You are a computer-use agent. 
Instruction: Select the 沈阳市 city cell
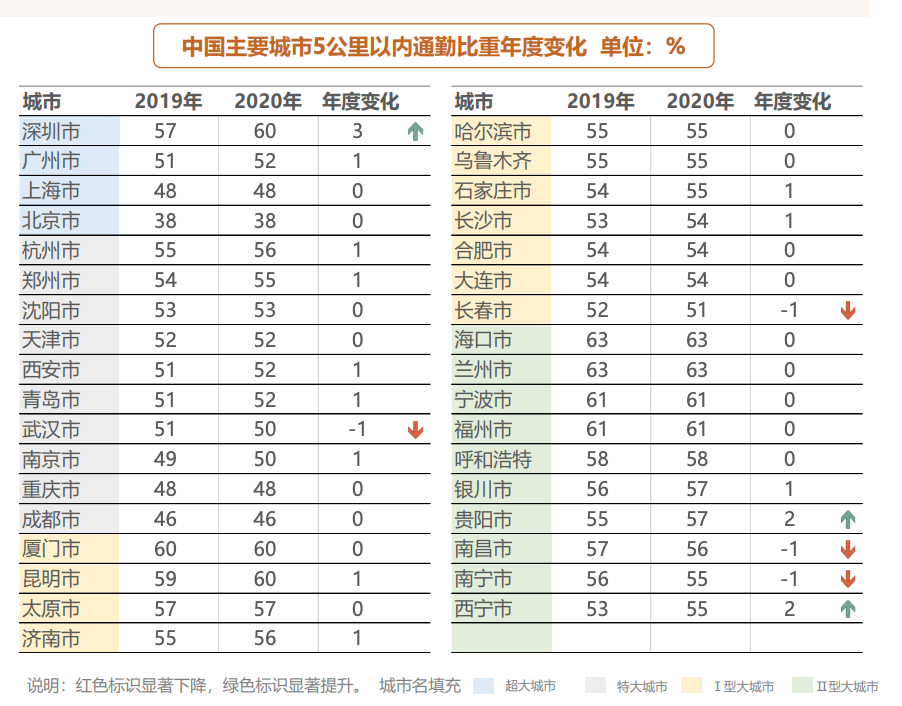click(69, 310)
